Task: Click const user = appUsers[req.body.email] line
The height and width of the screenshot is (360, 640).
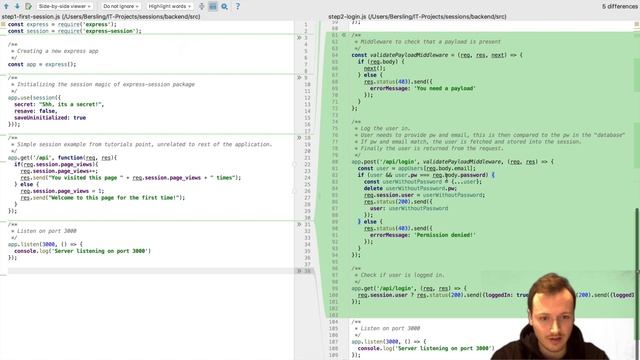Action: [417, 168]
